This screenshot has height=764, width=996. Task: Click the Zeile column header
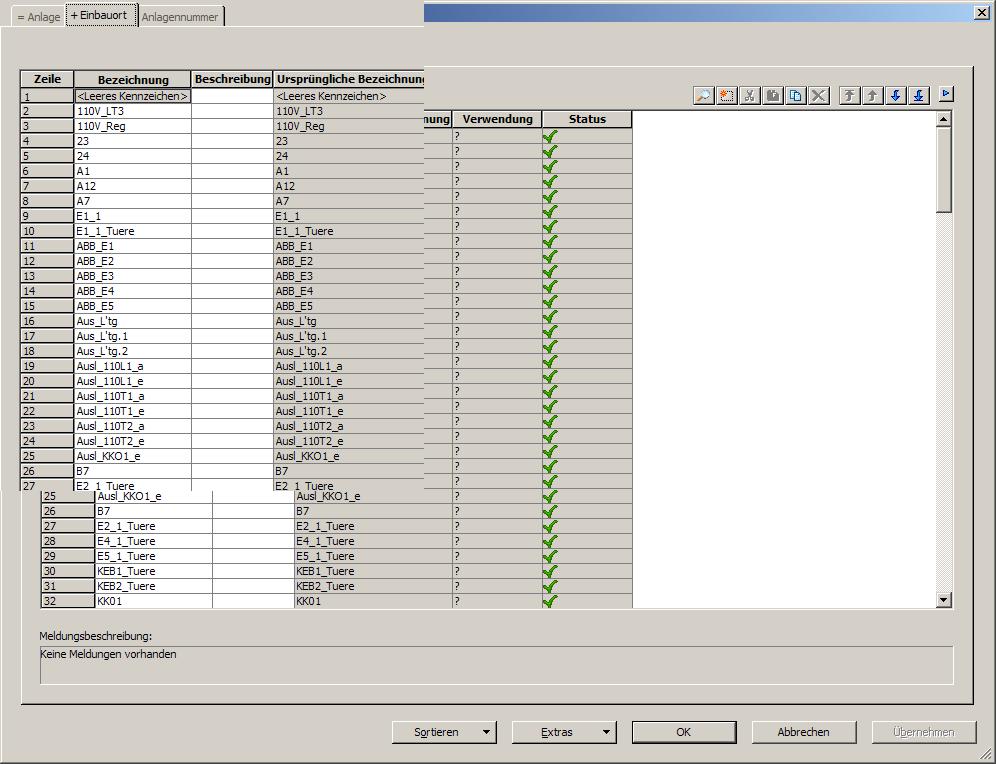tap(47, 79)
